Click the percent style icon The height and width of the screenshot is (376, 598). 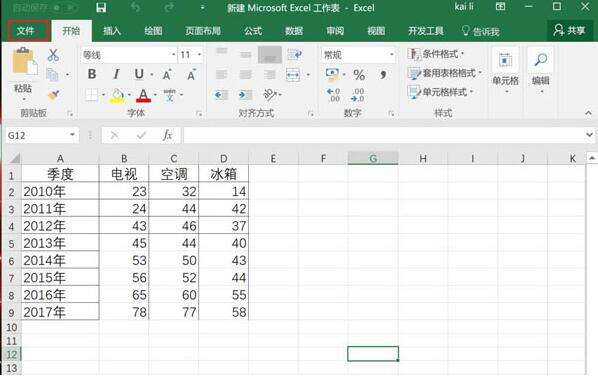359,75
